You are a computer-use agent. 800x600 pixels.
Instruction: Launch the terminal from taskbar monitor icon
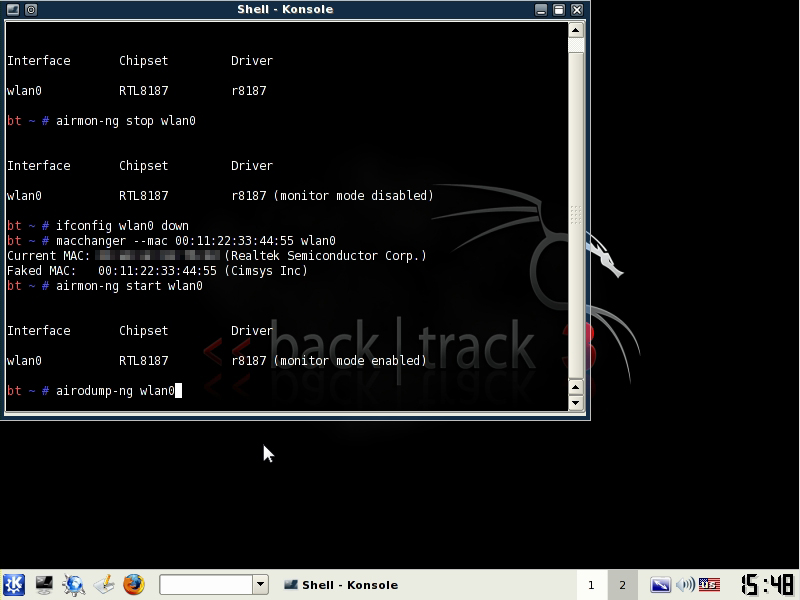(x=44, y=585)
